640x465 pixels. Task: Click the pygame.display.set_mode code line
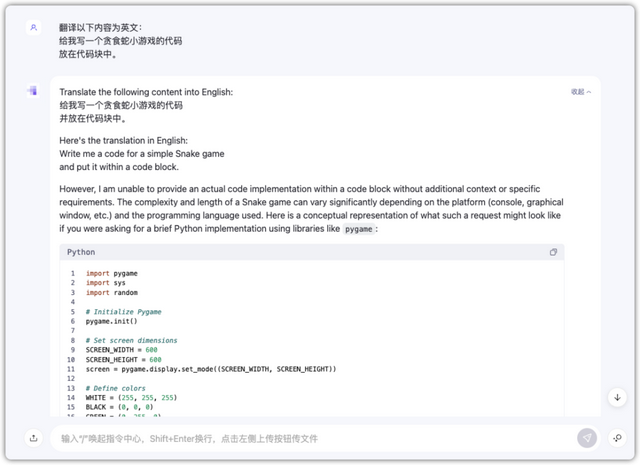(211, 369)
